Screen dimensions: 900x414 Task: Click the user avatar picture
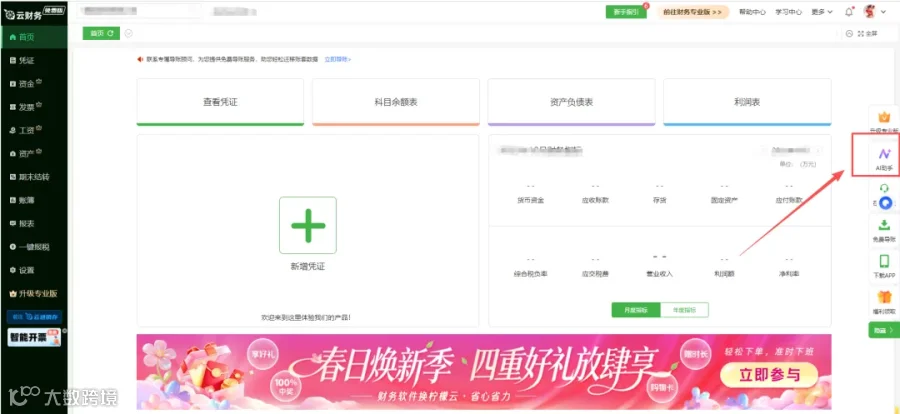pos(869,12)
